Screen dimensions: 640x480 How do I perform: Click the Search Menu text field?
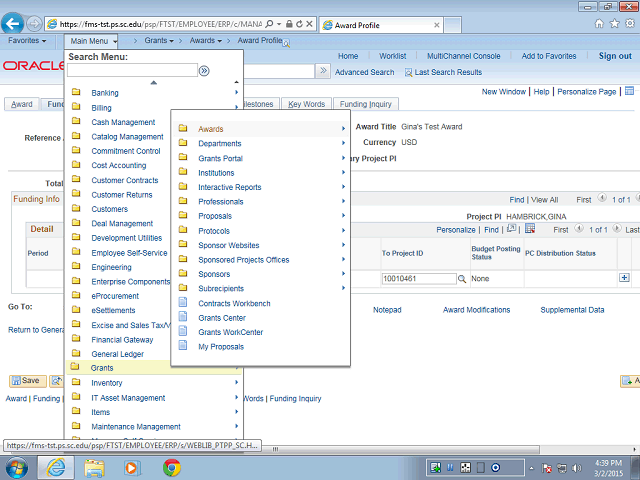tap(132, 71)
